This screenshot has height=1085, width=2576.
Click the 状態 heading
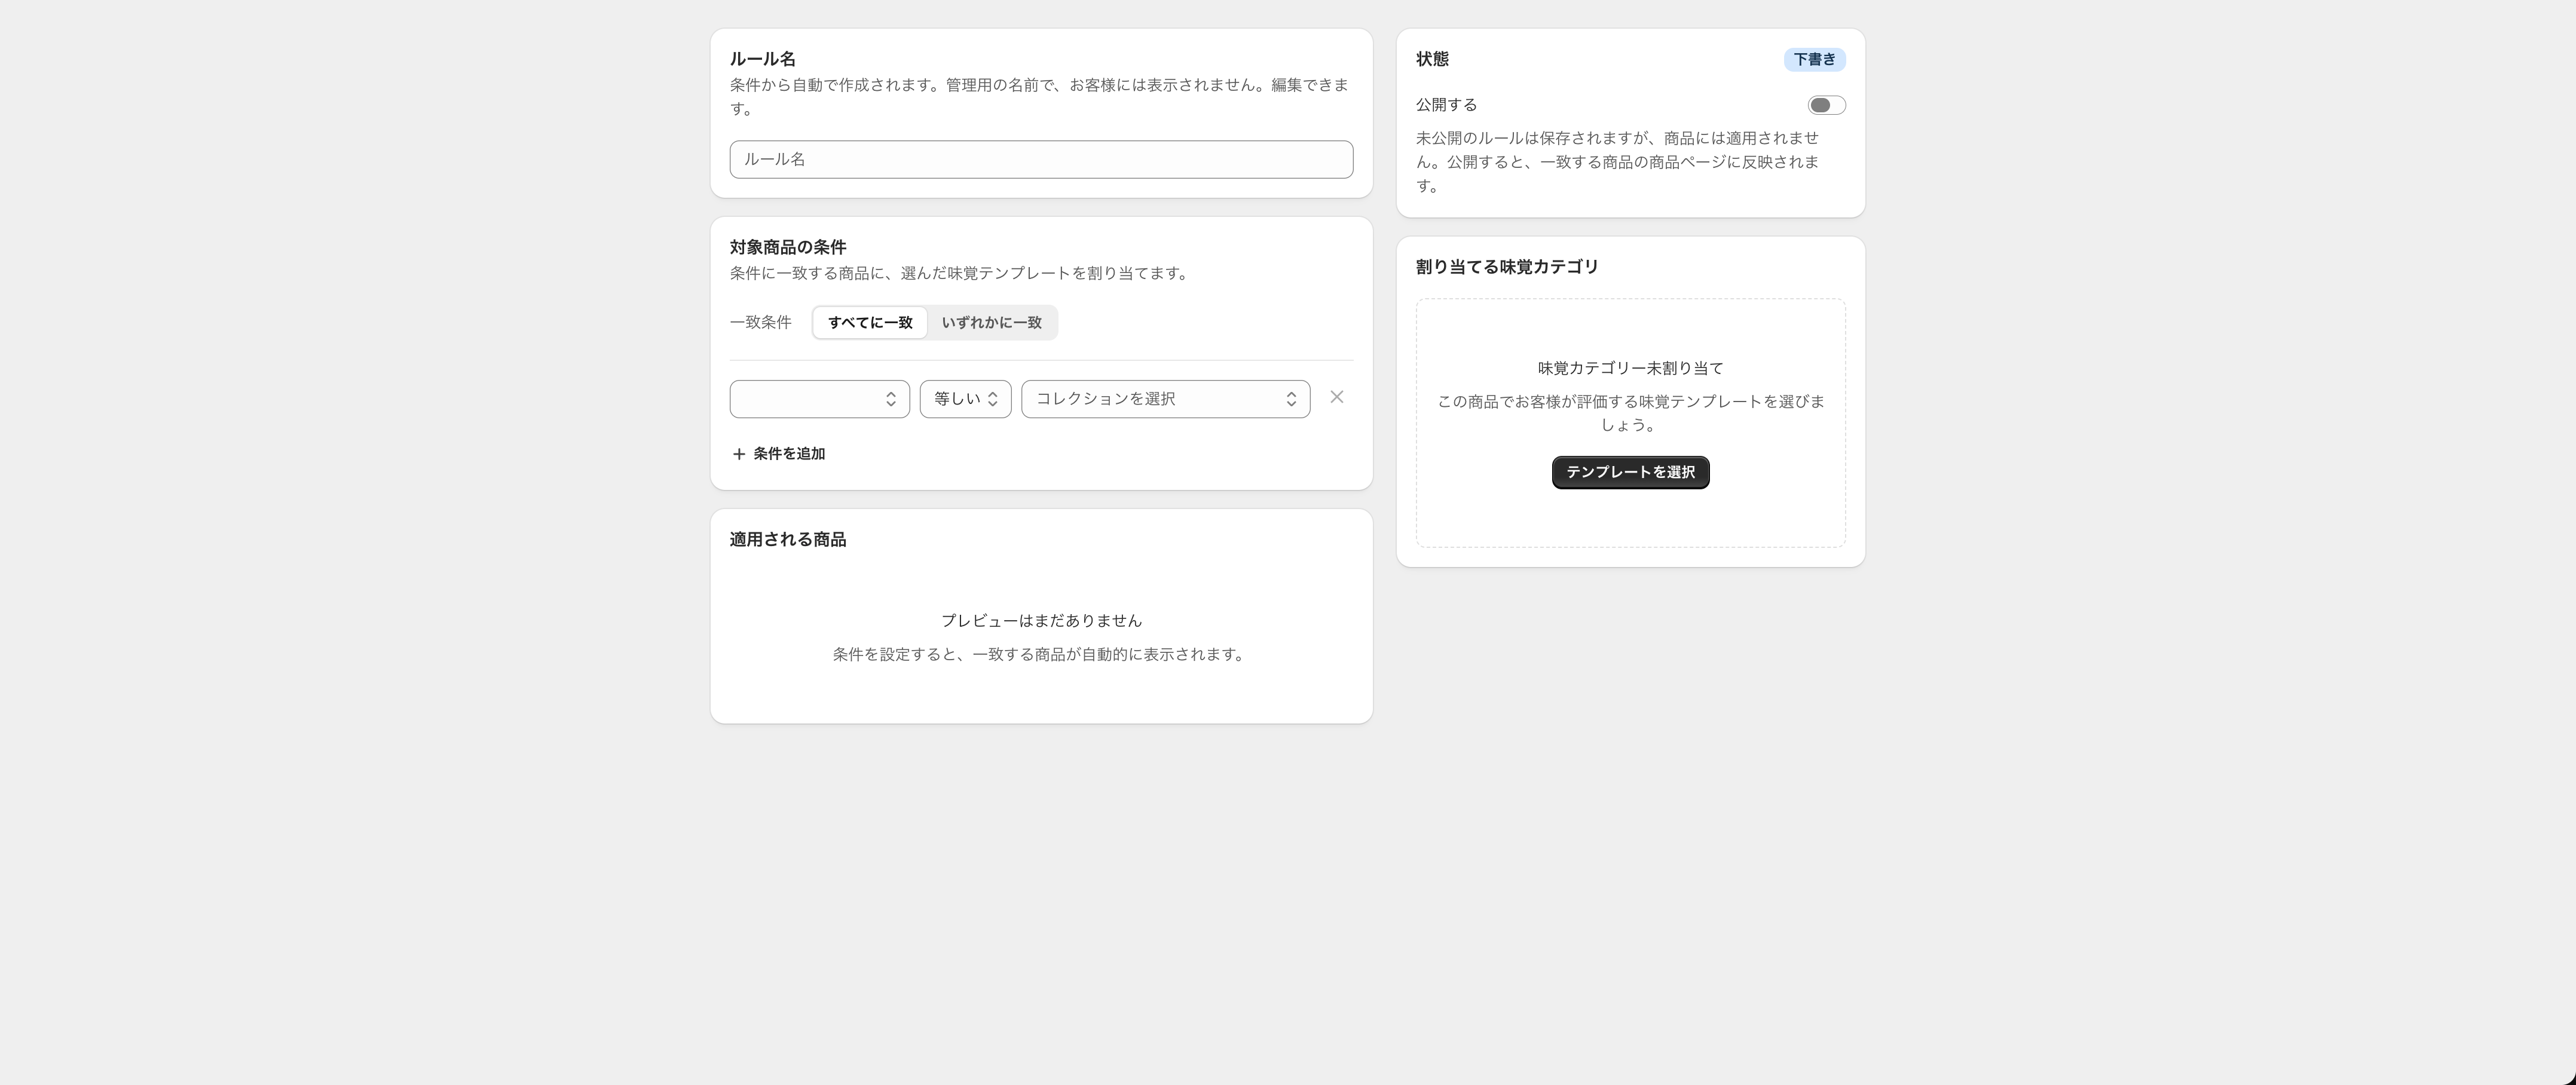click(x=1432, y=59)
